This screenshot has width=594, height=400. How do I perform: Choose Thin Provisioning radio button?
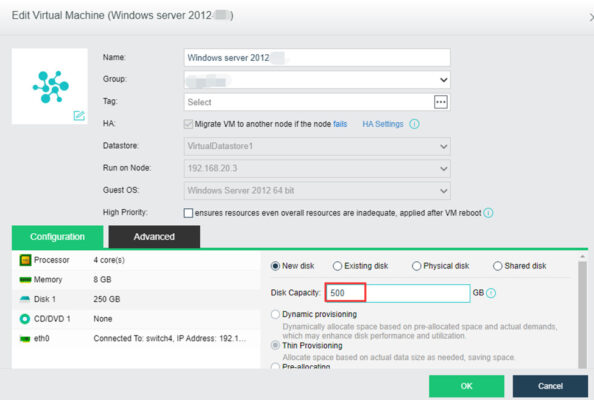275,345
